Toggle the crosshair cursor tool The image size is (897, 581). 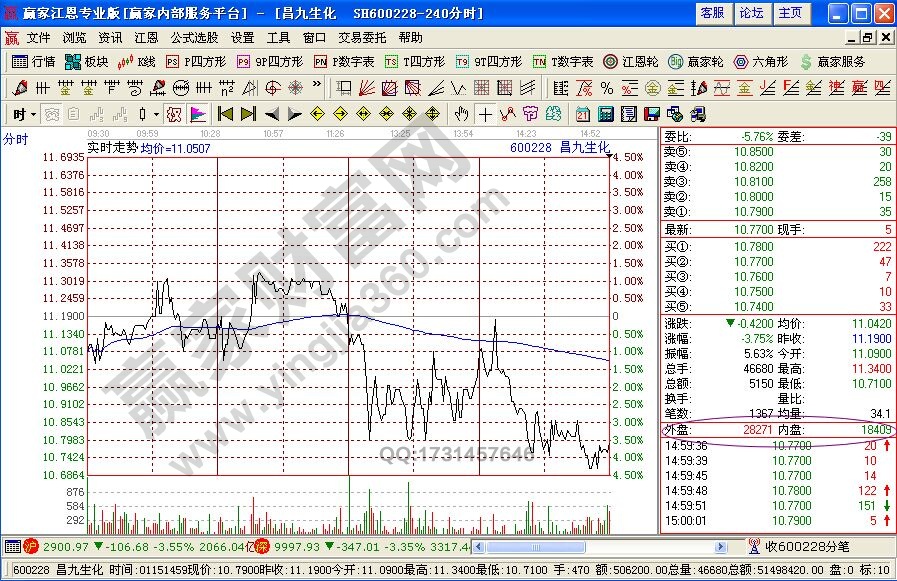click(x=485, y=113)
